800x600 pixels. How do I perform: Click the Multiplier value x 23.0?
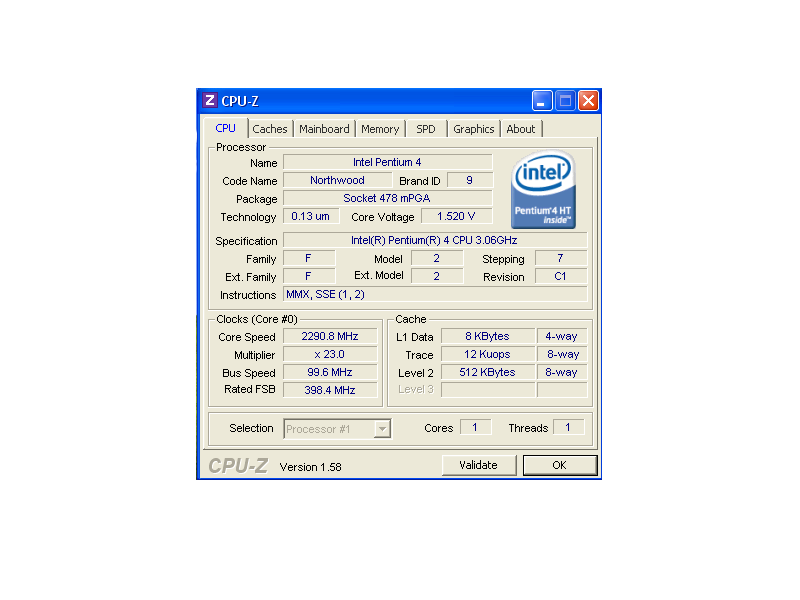(x=330, y=354)
